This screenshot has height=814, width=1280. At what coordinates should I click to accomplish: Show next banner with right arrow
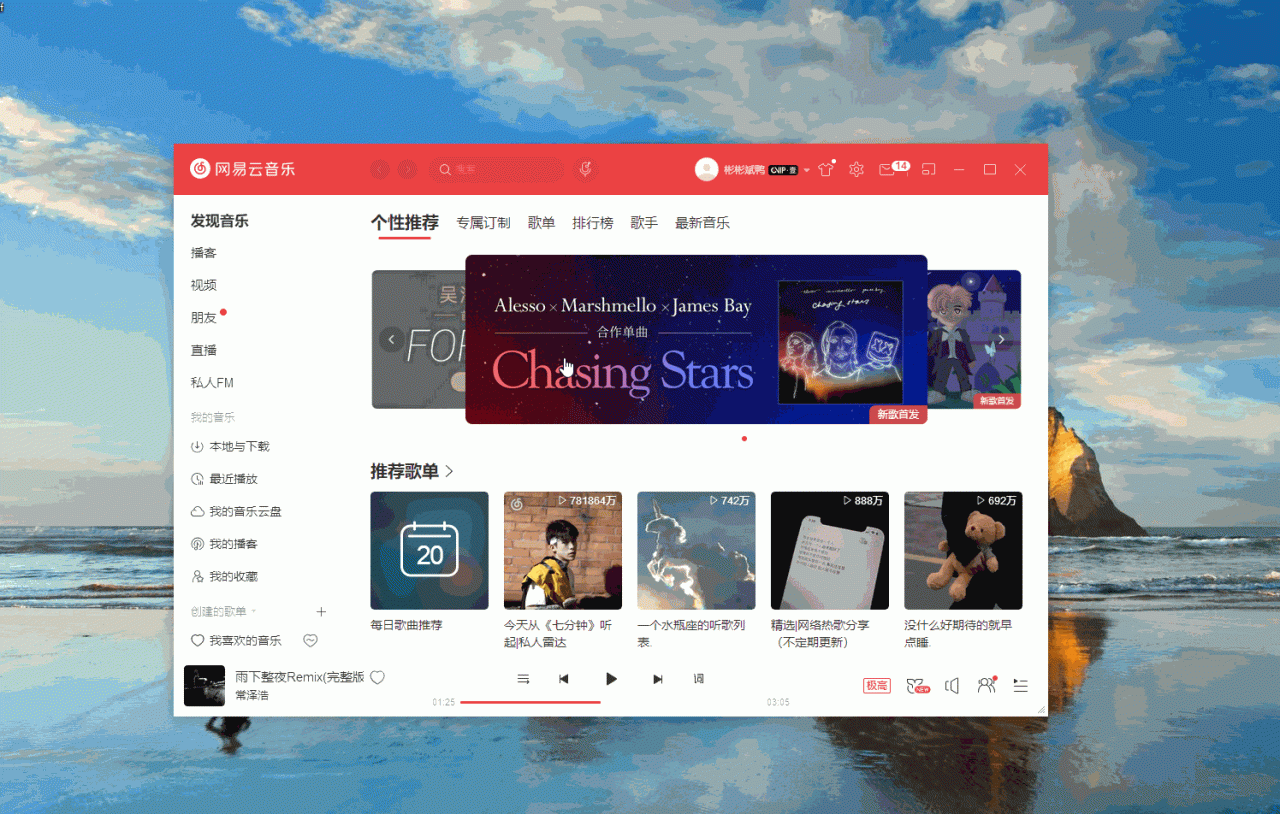pos(1001,340)
